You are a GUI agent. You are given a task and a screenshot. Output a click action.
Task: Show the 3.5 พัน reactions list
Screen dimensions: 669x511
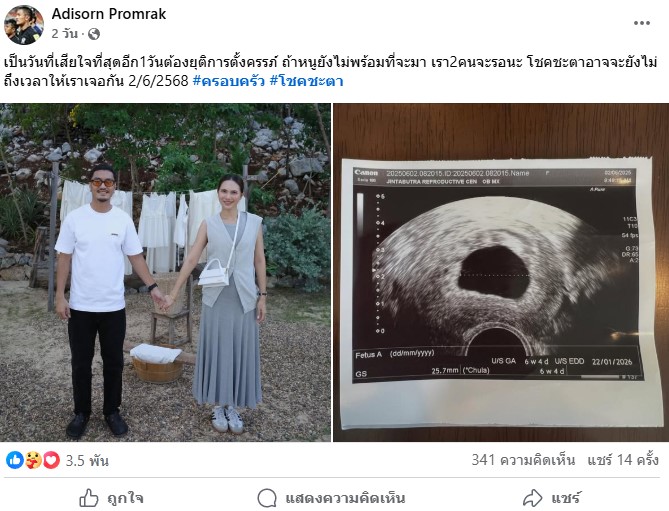click(87, 461)
